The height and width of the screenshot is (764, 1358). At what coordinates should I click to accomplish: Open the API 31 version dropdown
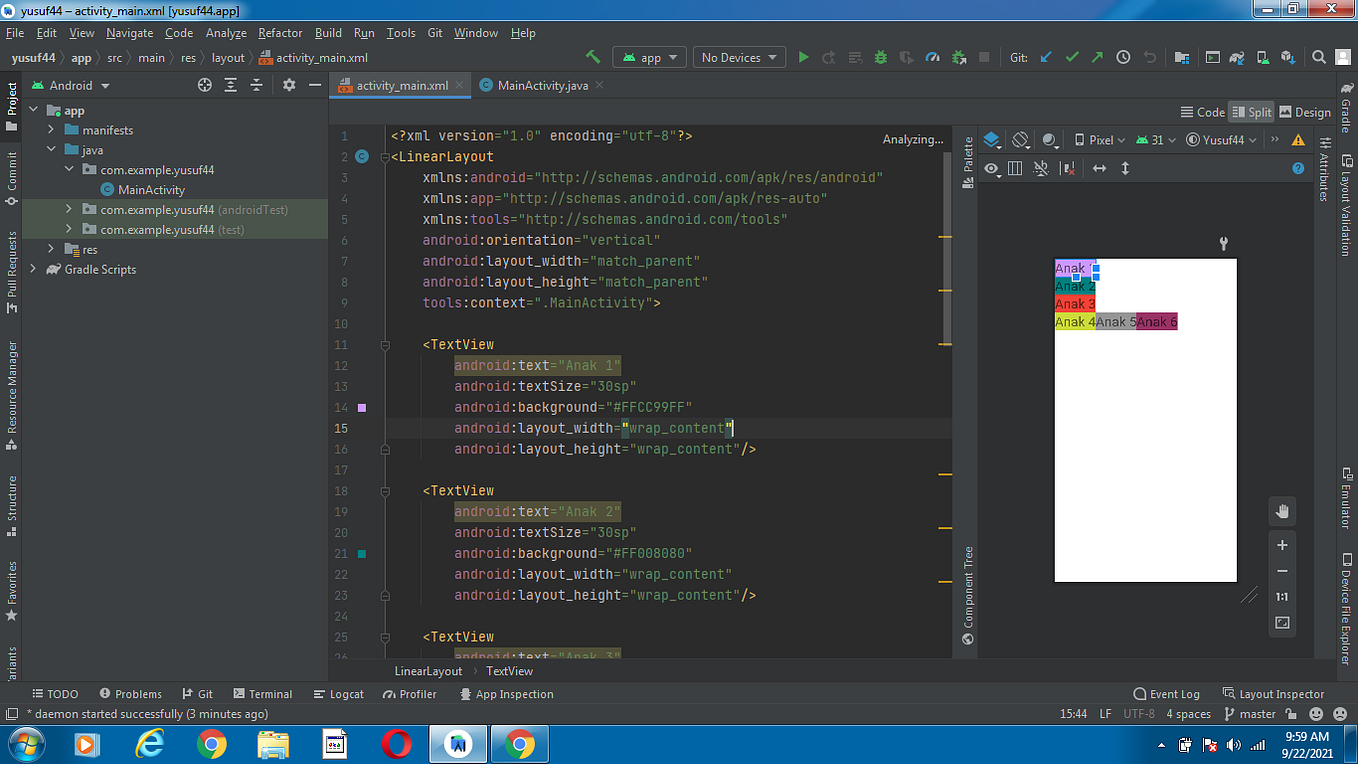(x=1154, y=139)
